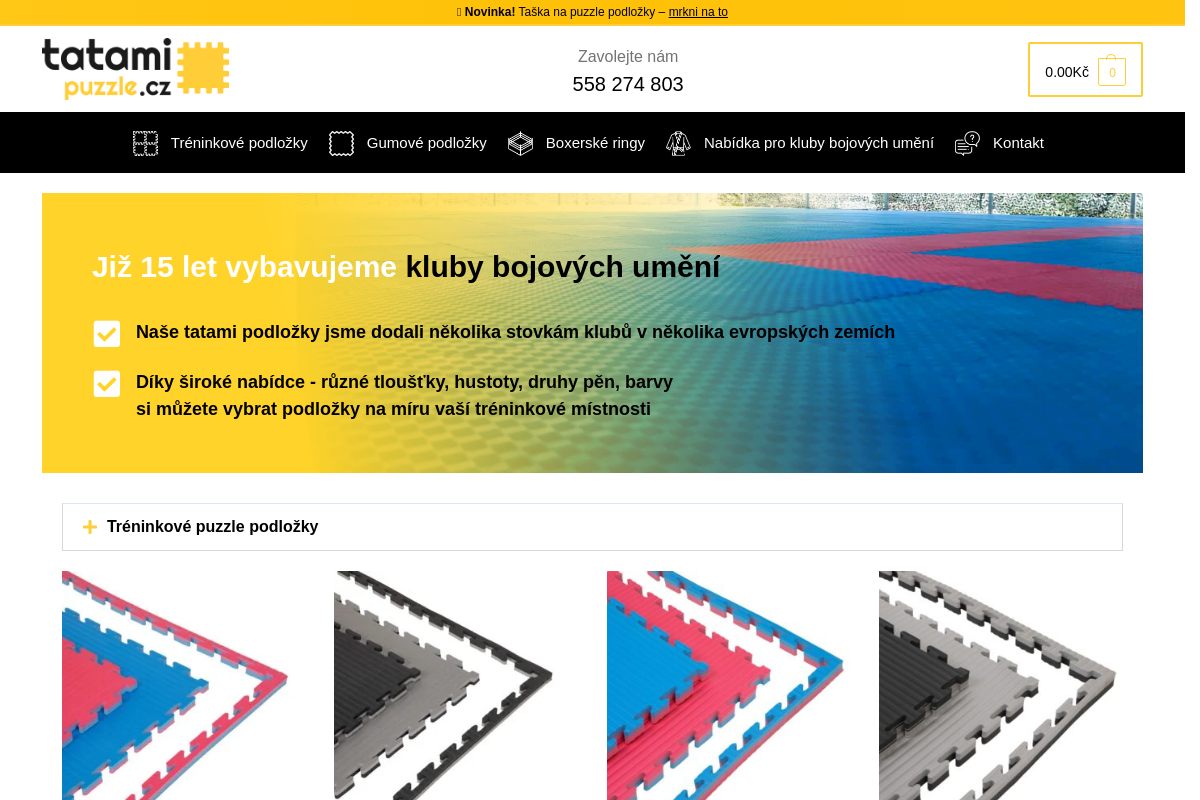Open the grey-black puzzle mat product image
1200x800 pixels.
tap(998, 685)
